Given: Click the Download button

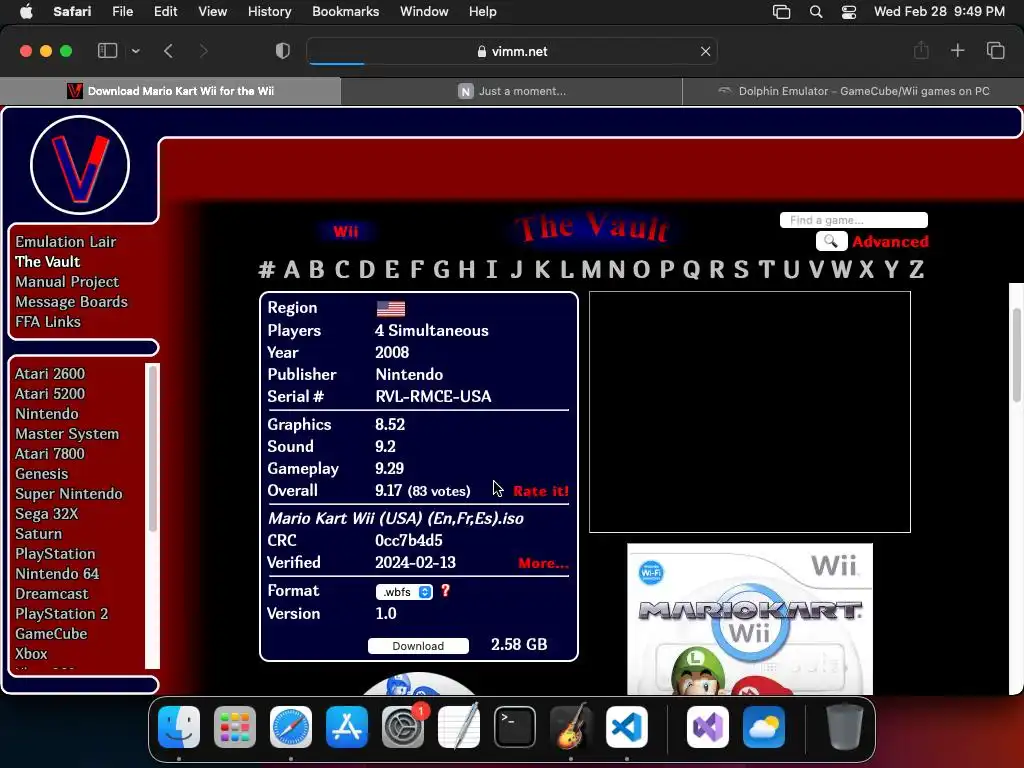Looking at the screenshot, I should point(418,646).
